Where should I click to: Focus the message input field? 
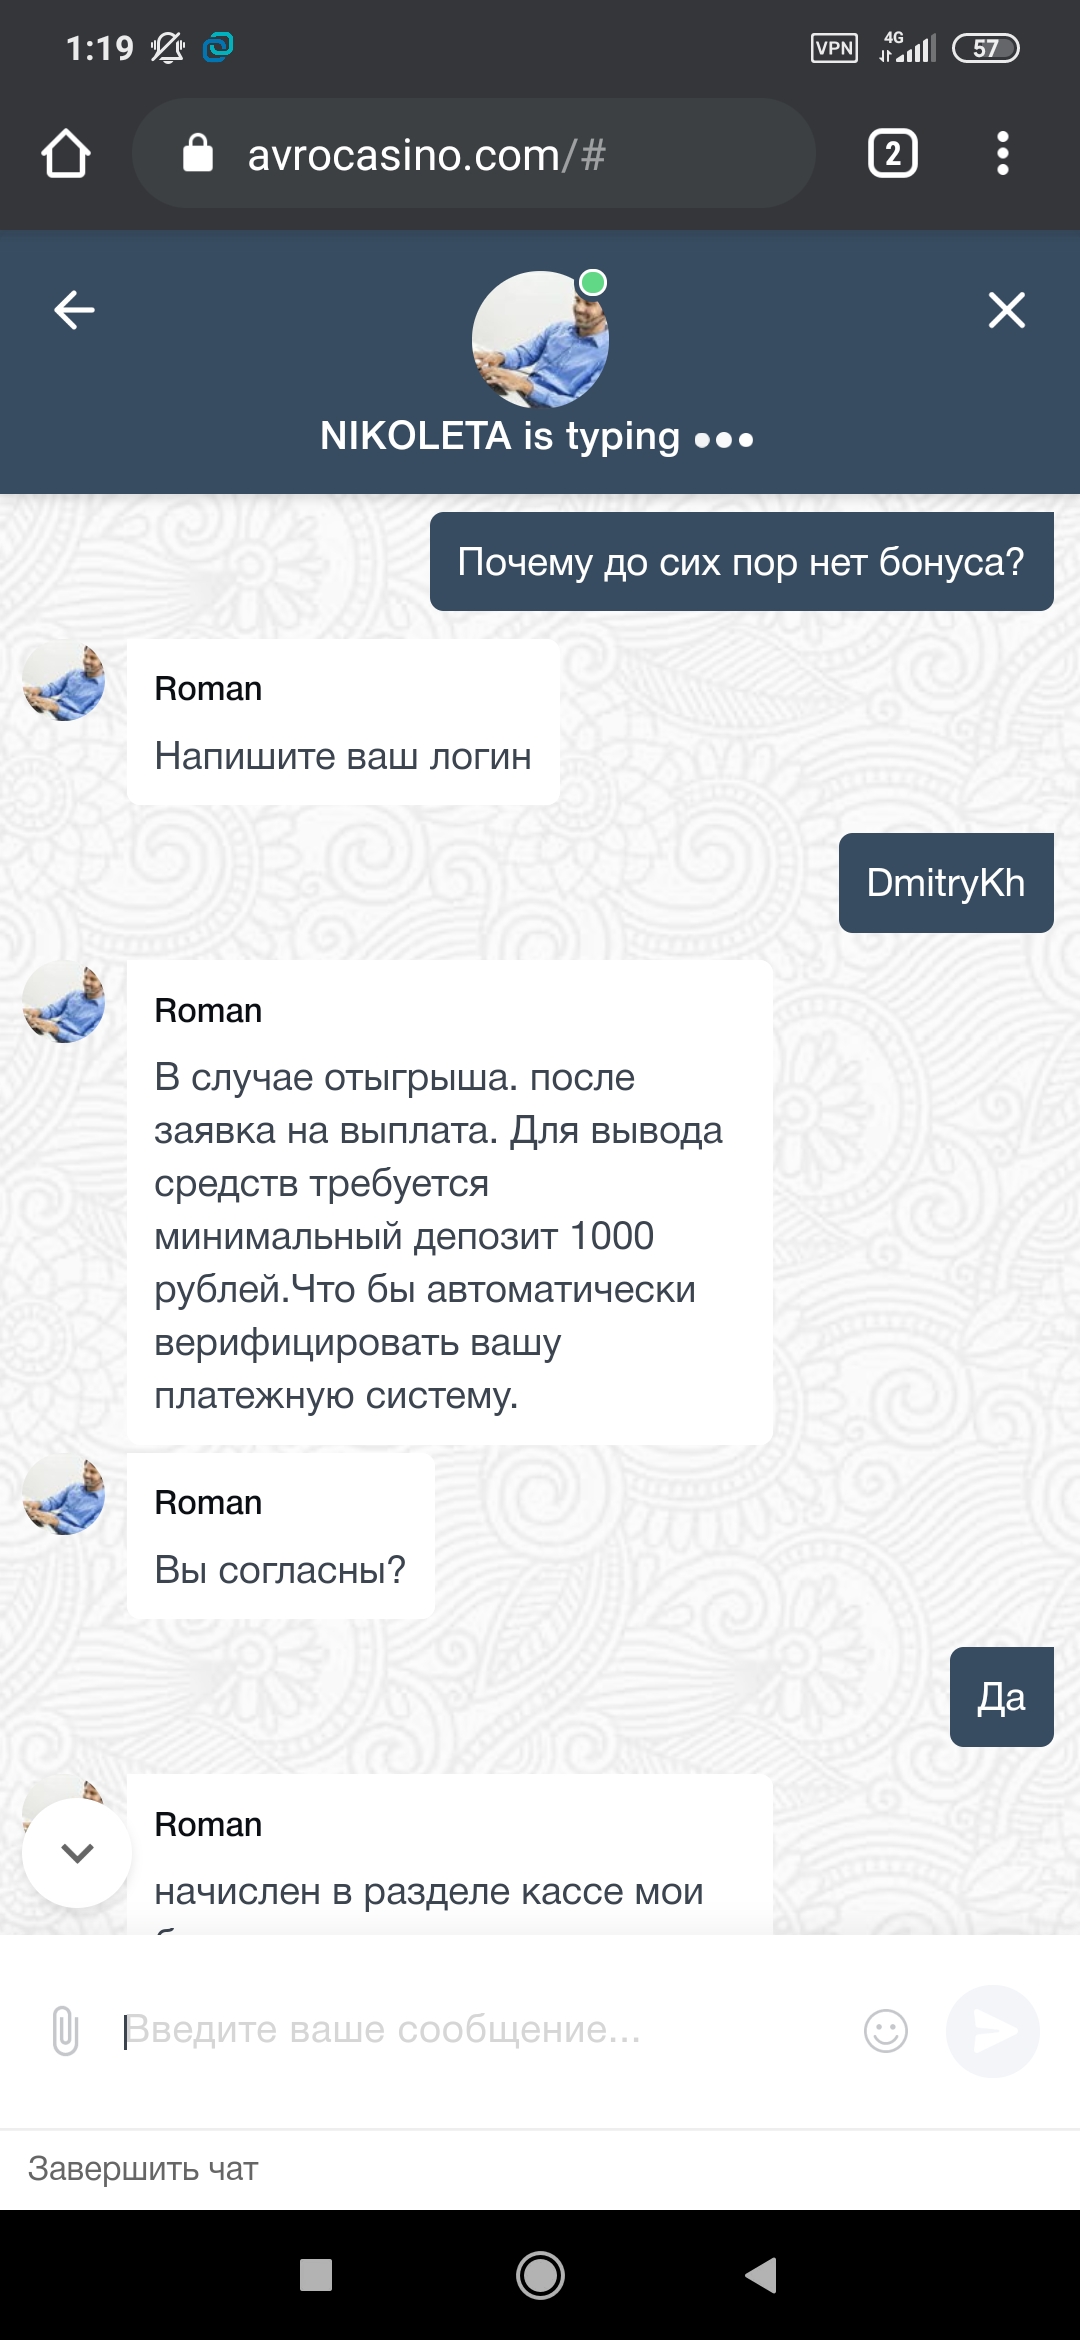[x=480, y=2030]
